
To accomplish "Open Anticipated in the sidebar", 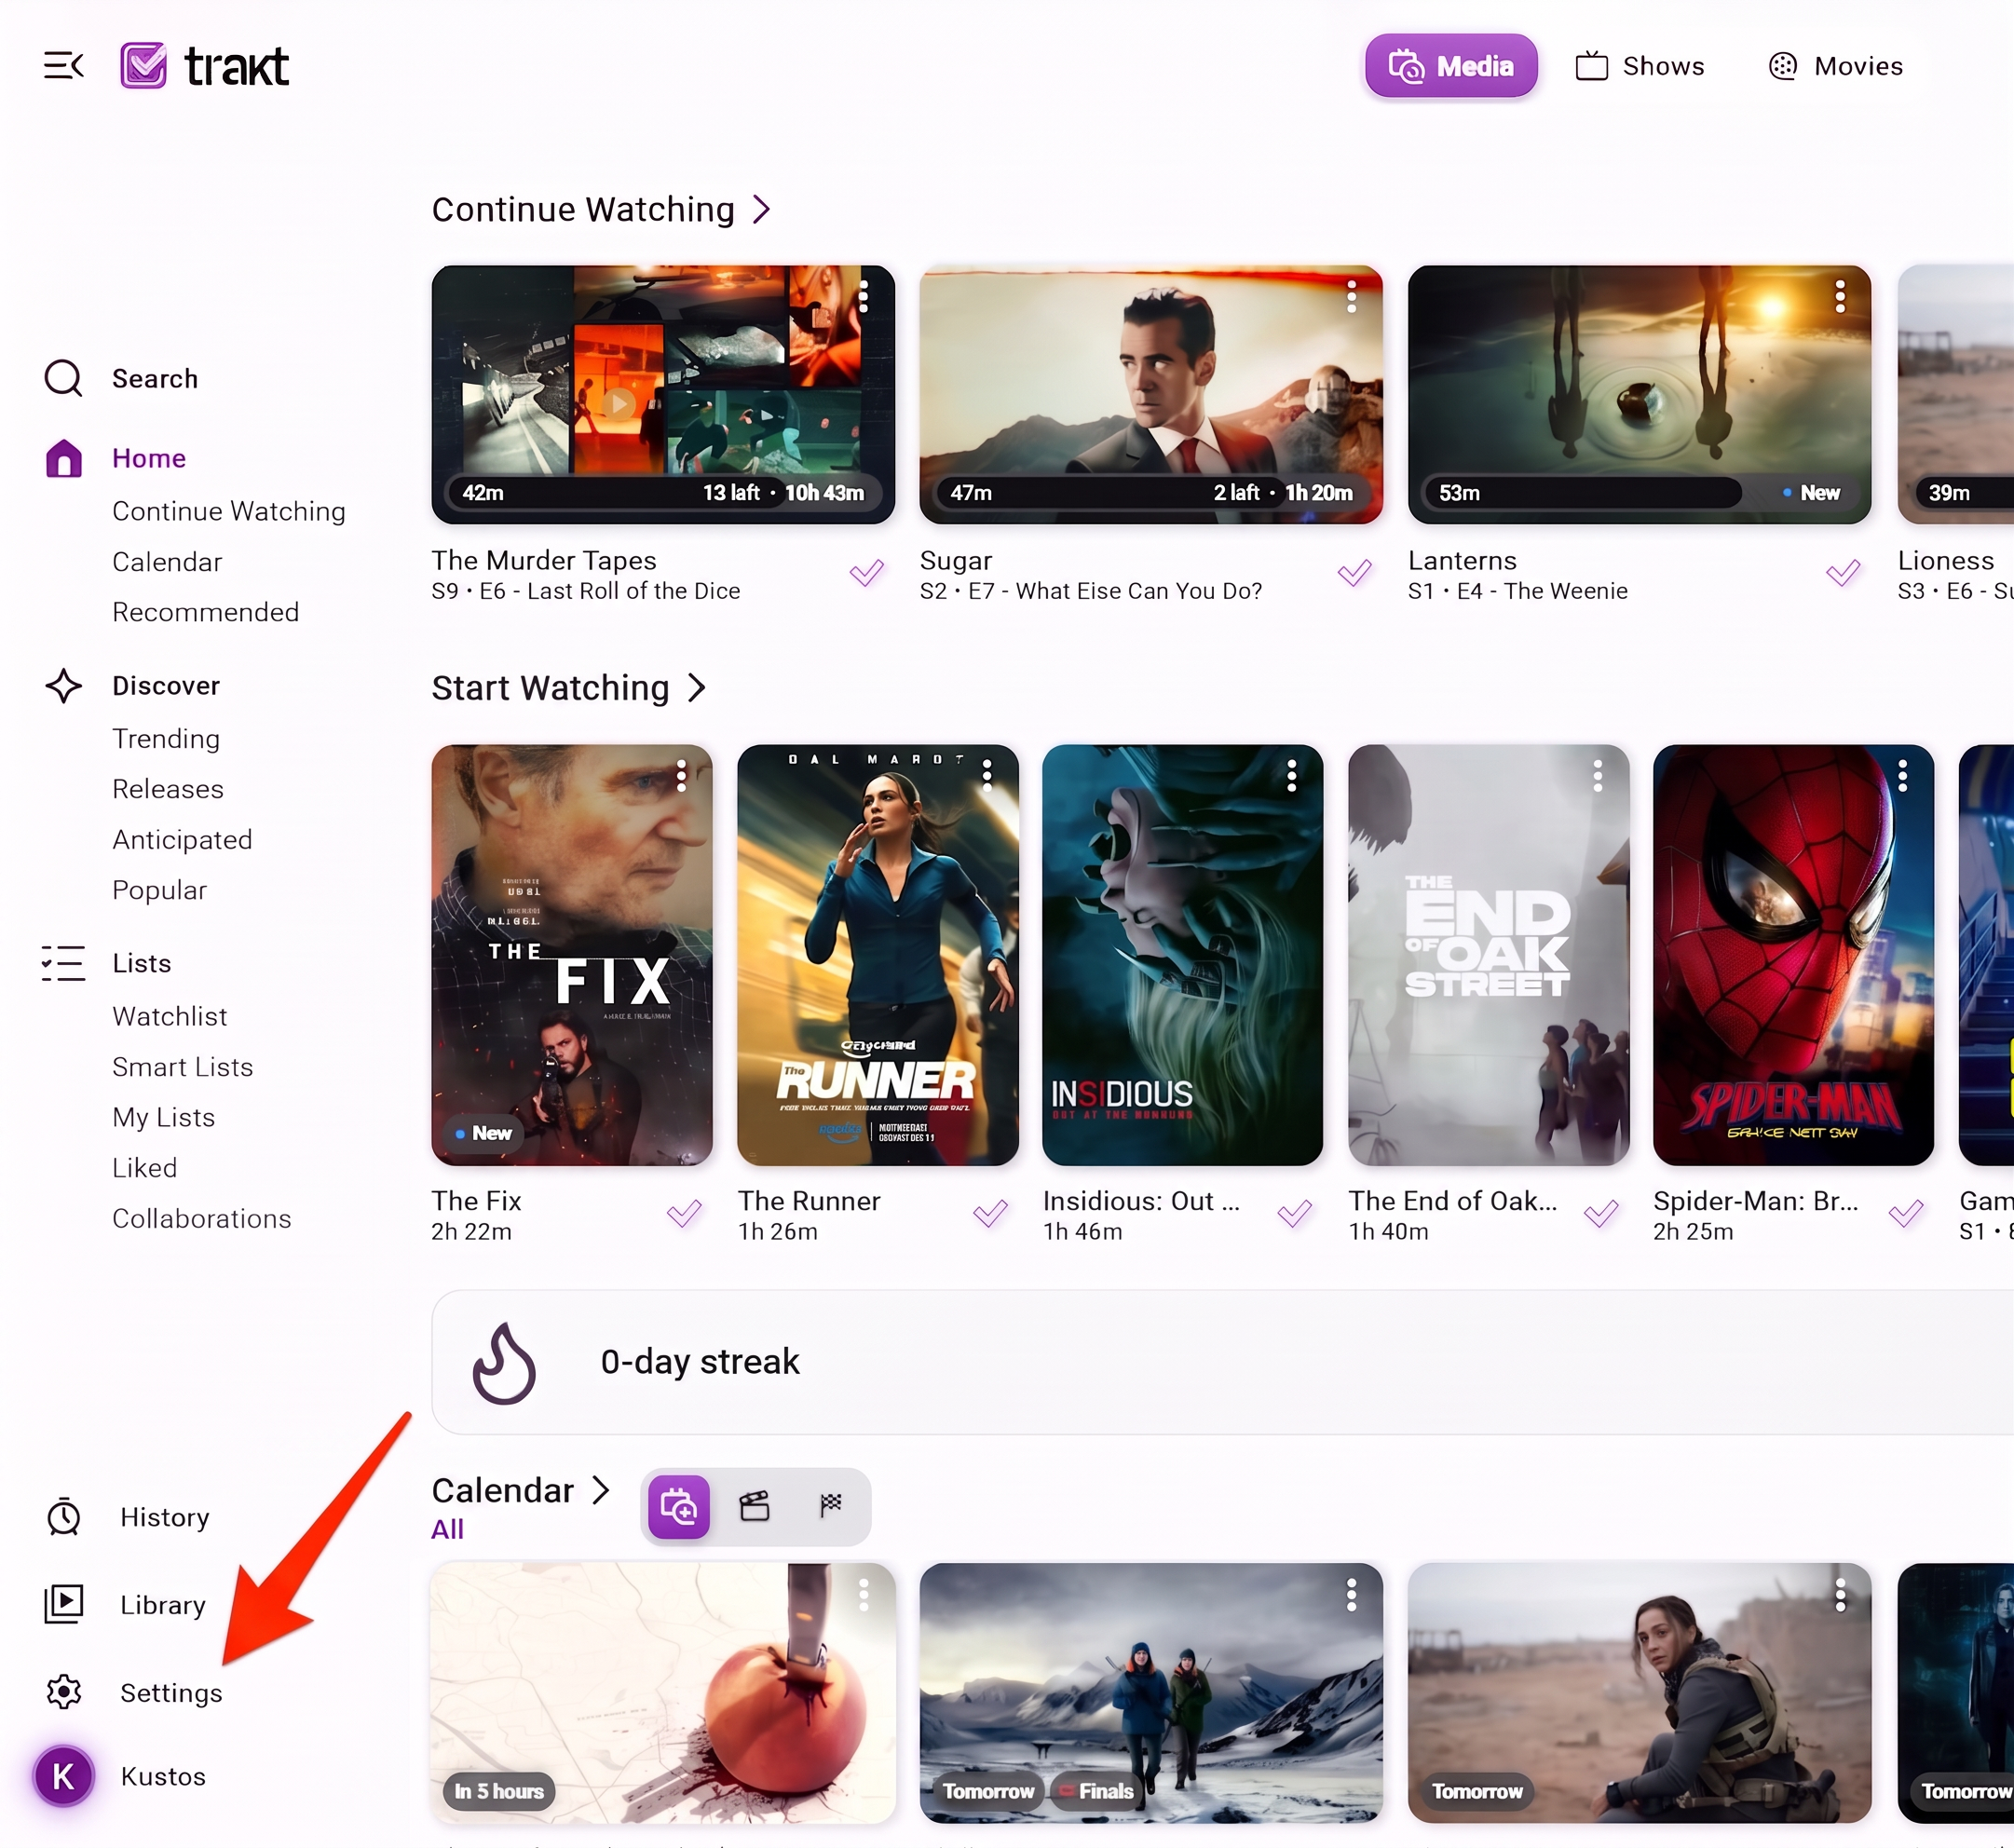I will point(182,840).
